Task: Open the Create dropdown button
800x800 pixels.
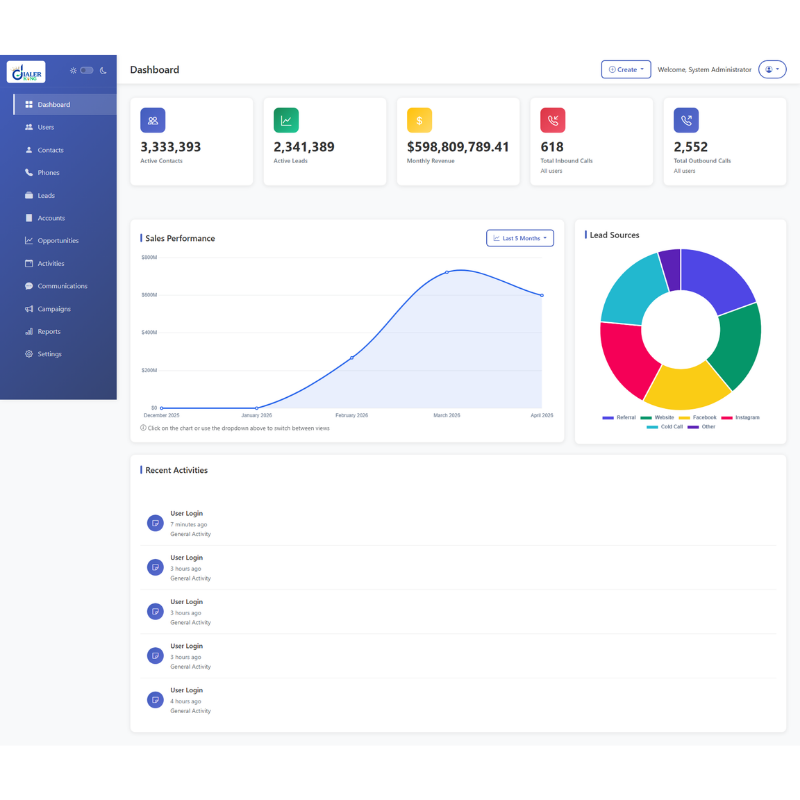Action: [626, 69]
